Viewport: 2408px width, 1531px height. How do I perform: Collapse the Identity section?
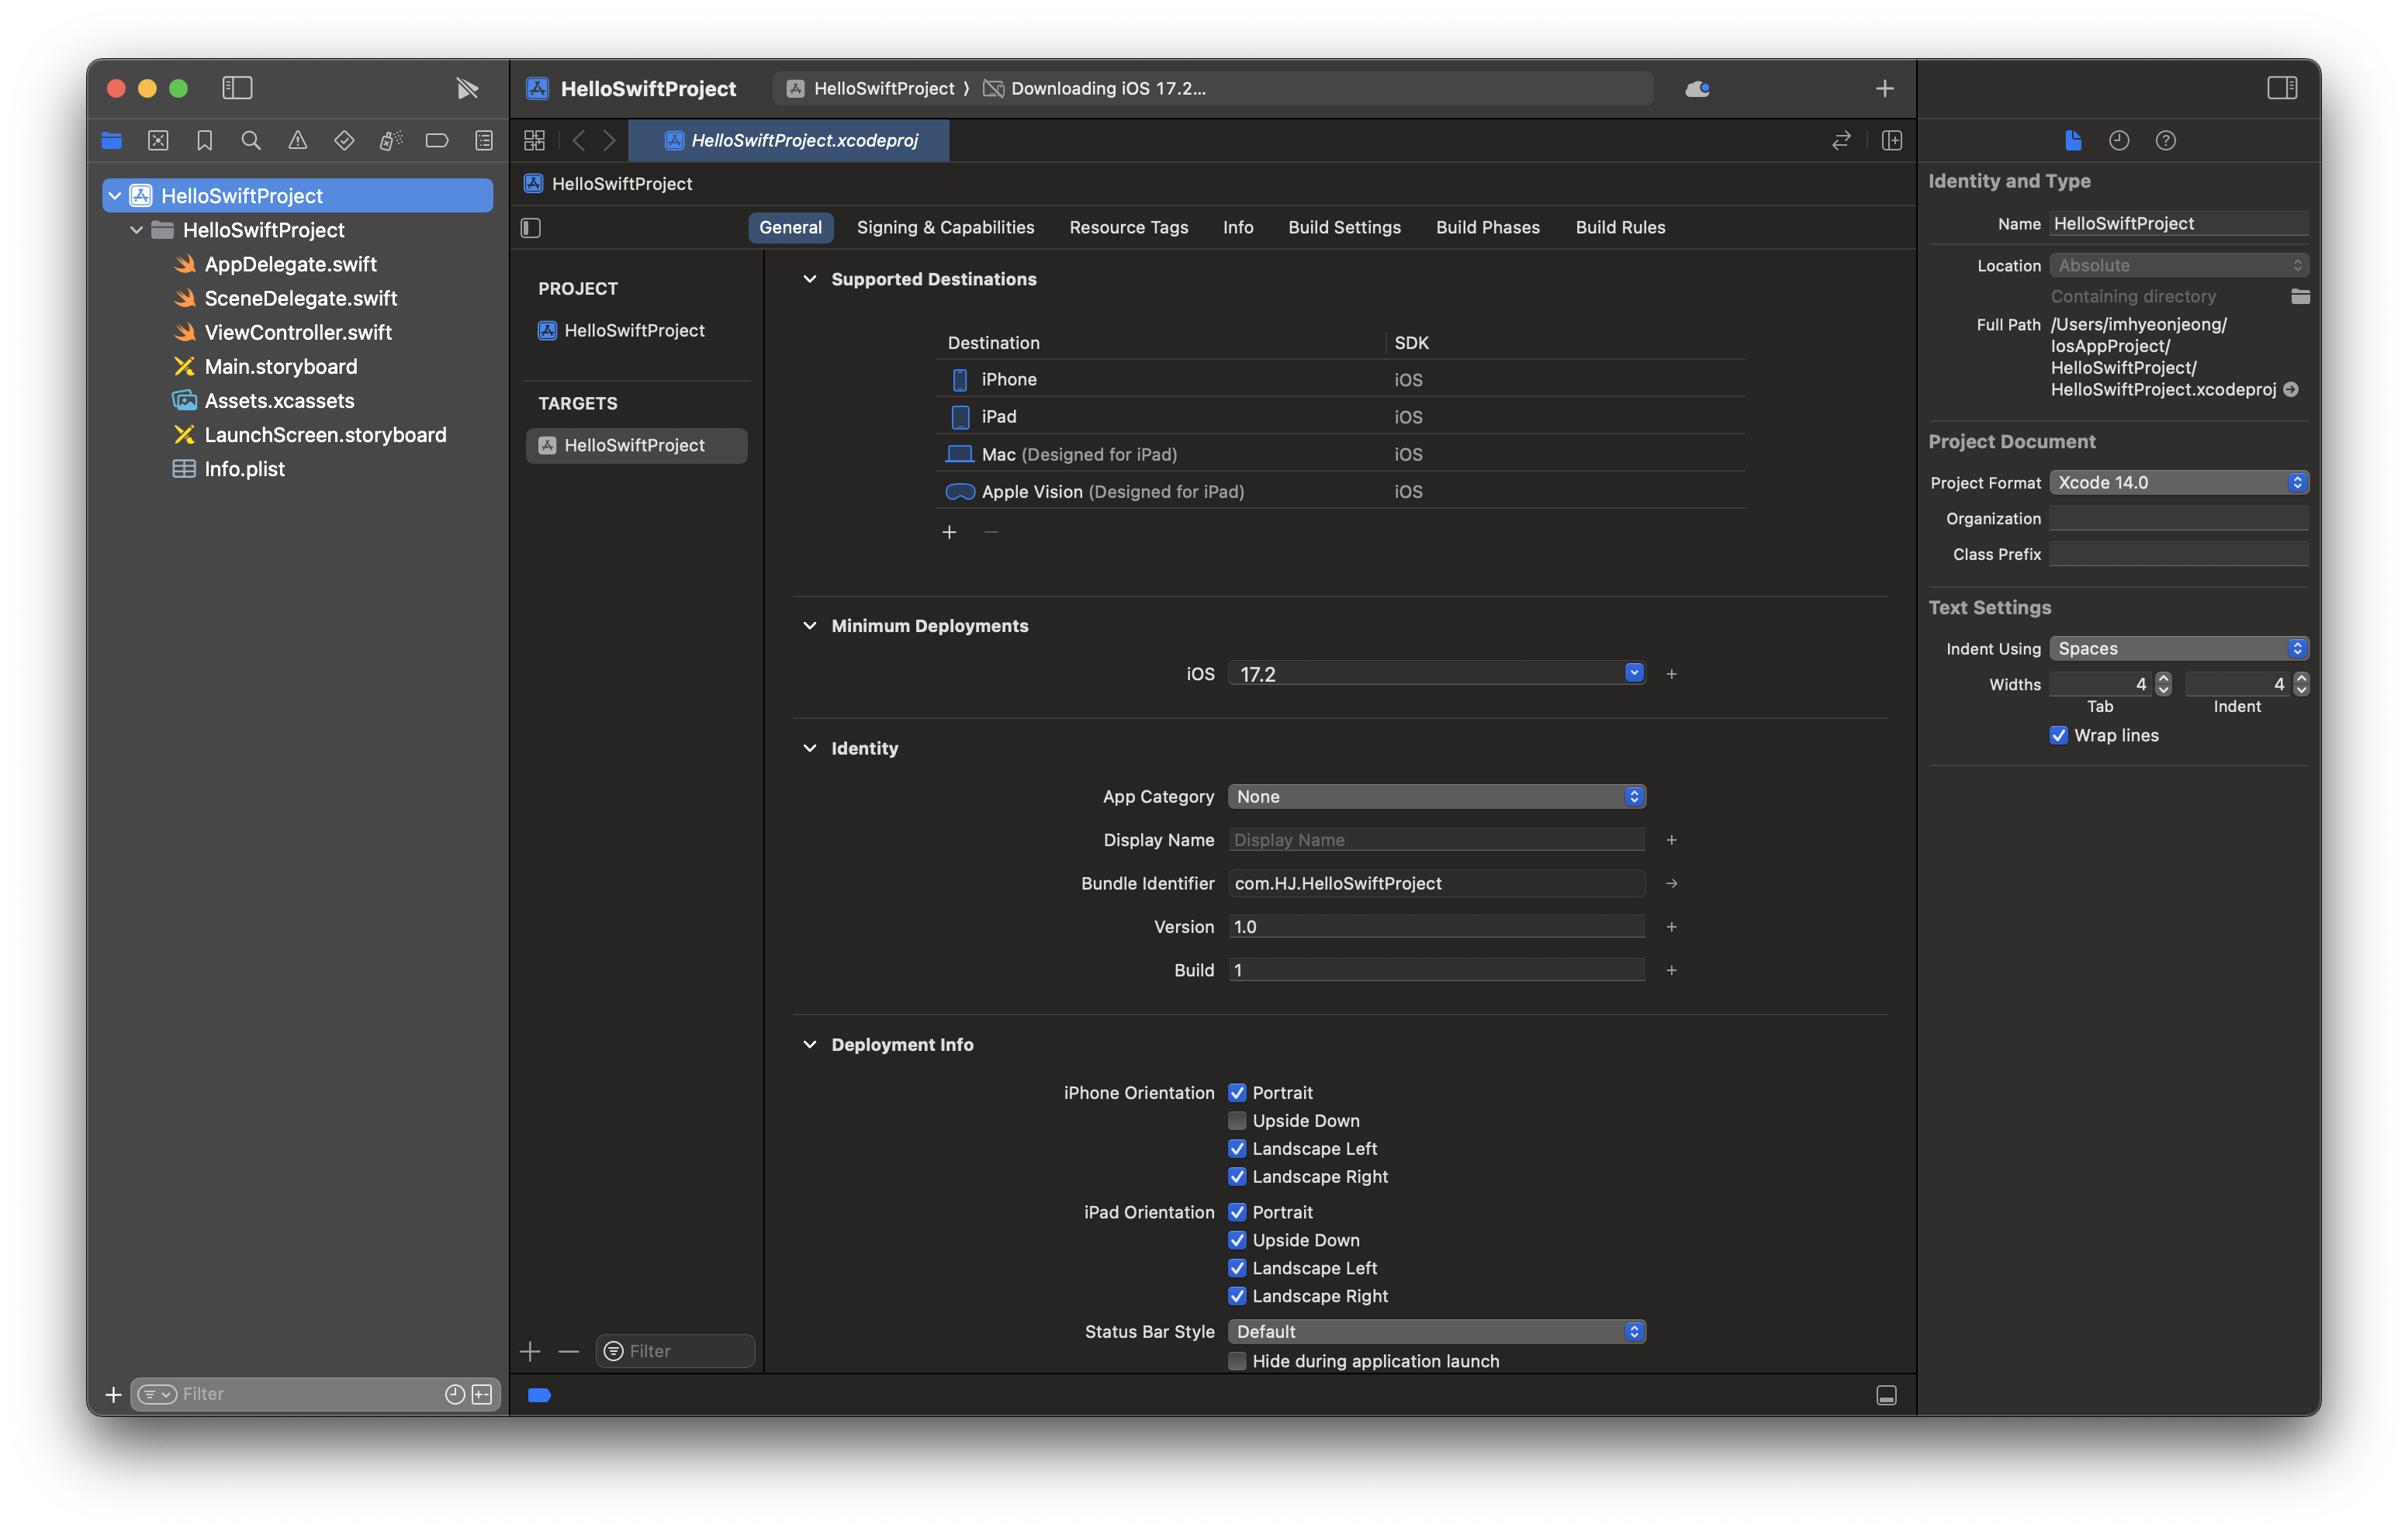click(810, 748)
